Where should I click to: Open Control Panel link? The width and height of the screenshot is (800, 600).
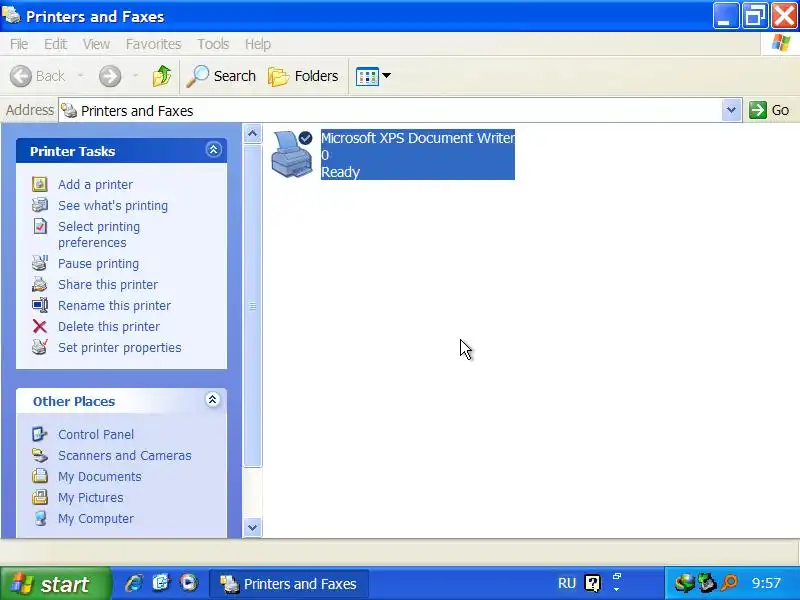(96, 434)
